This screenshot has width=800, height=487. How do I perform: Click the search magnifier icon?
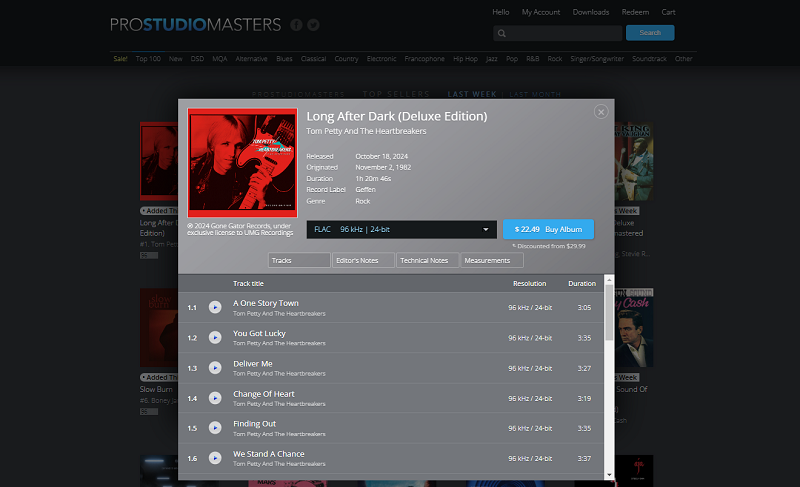click(x=502, y=33)
